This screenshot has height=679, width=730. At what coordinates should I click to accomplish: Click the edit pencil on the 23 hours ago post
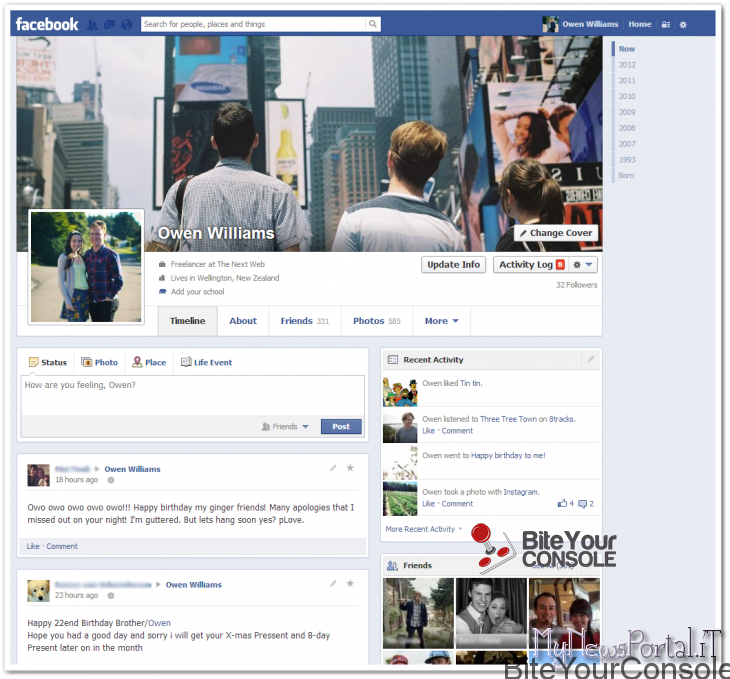[x=333, y=584]
